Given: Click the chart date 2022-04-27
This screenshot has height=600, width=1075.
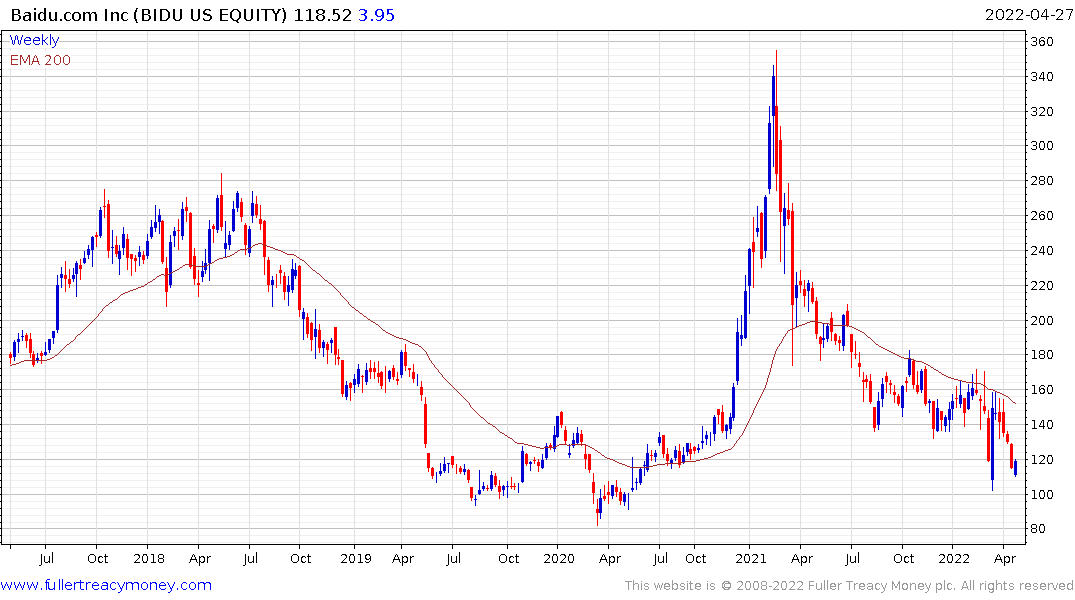Looking at the screenshot, I should pos(1029,15).
